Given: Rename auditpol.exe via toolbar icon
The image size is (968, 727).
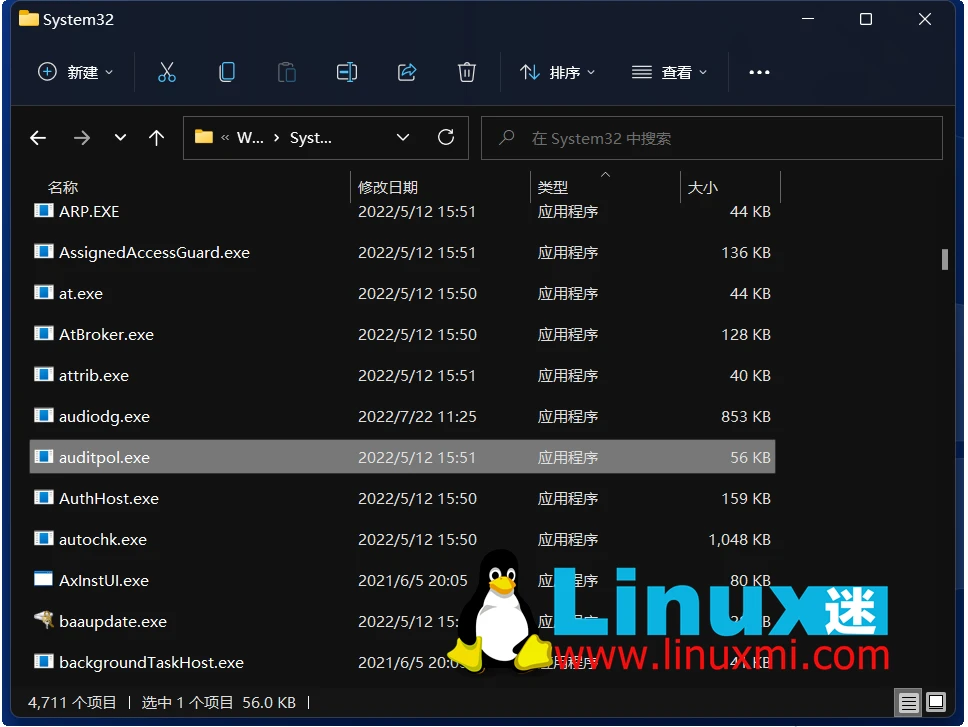Looking at the screenshot, I should (347, 72).
